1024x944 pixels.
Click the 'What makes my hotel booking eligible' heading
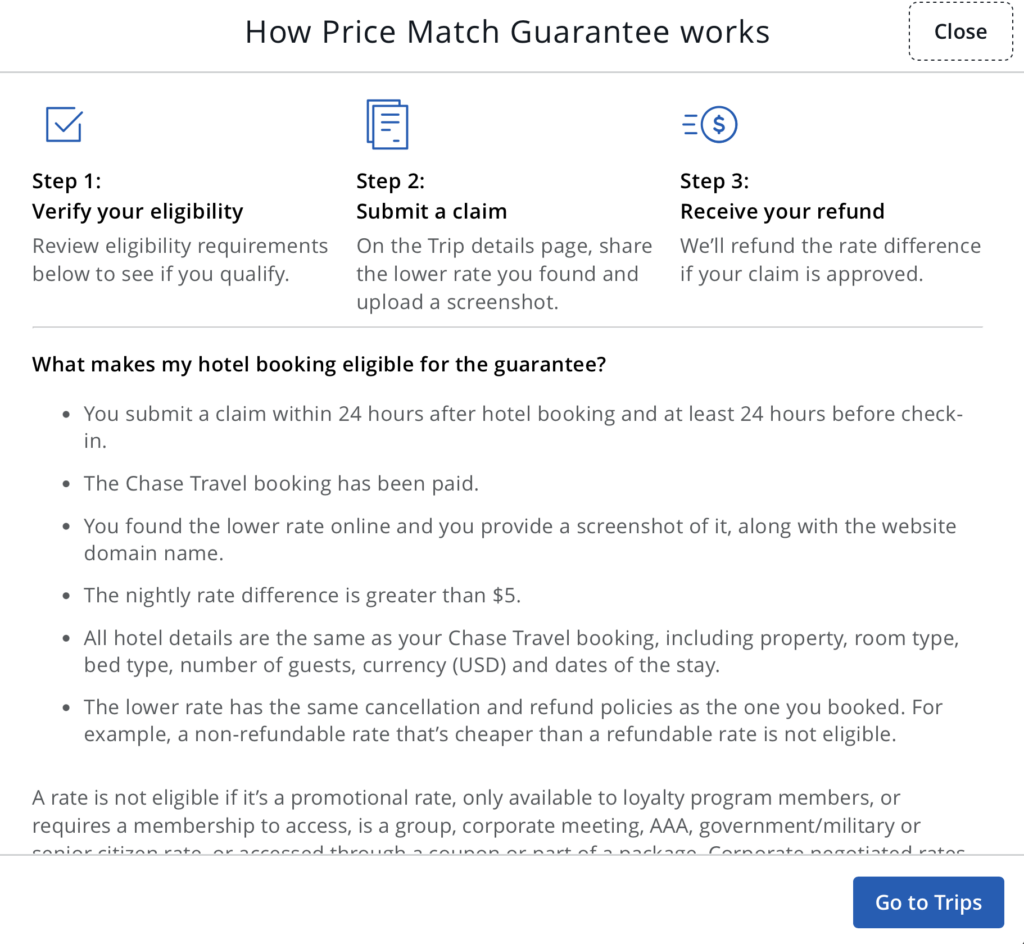coord(319,364)
